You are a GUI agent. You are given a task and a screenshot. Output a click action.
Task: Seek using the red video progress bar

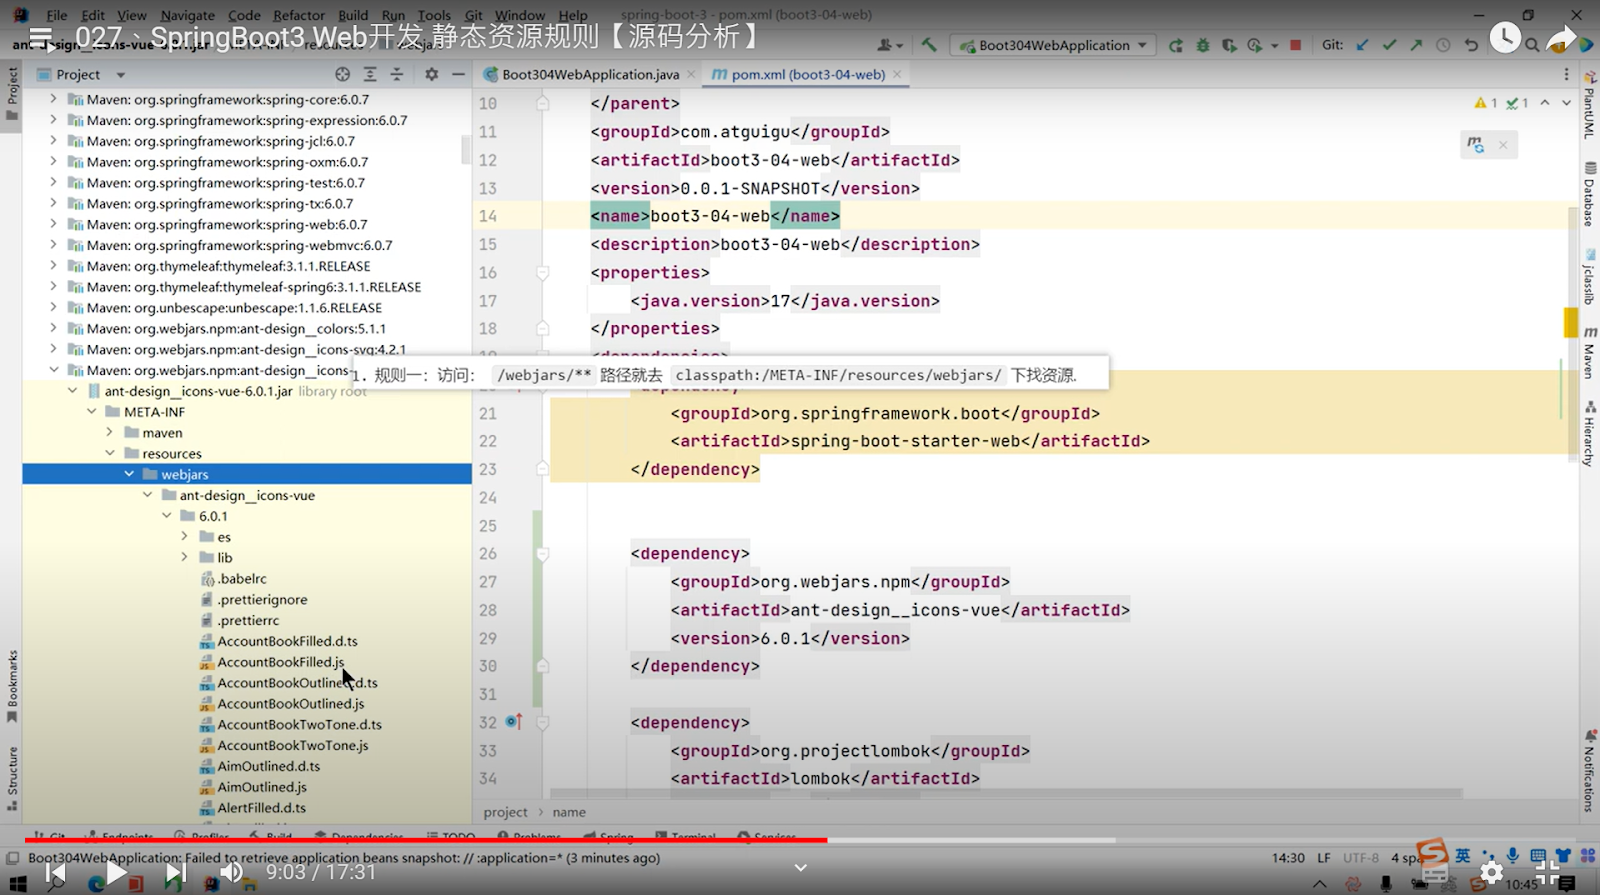pos(426,840)
